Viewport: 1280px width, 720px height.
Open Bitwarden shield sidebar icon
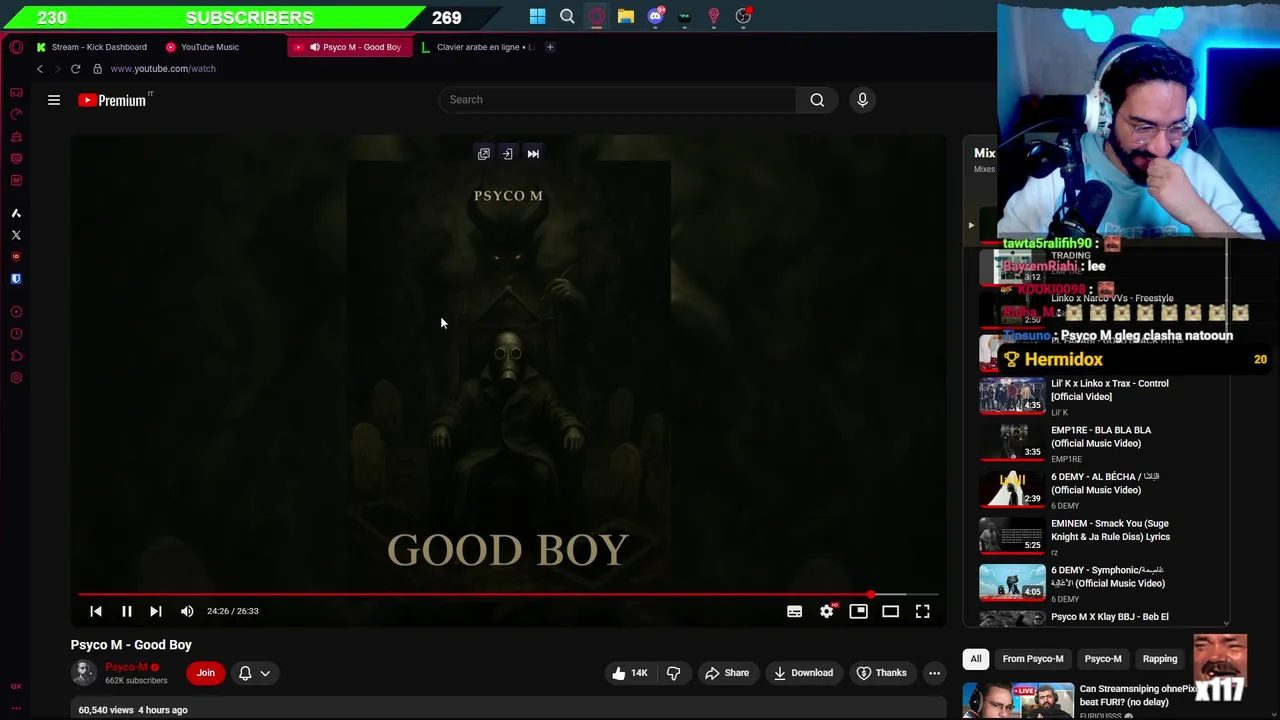16,279
